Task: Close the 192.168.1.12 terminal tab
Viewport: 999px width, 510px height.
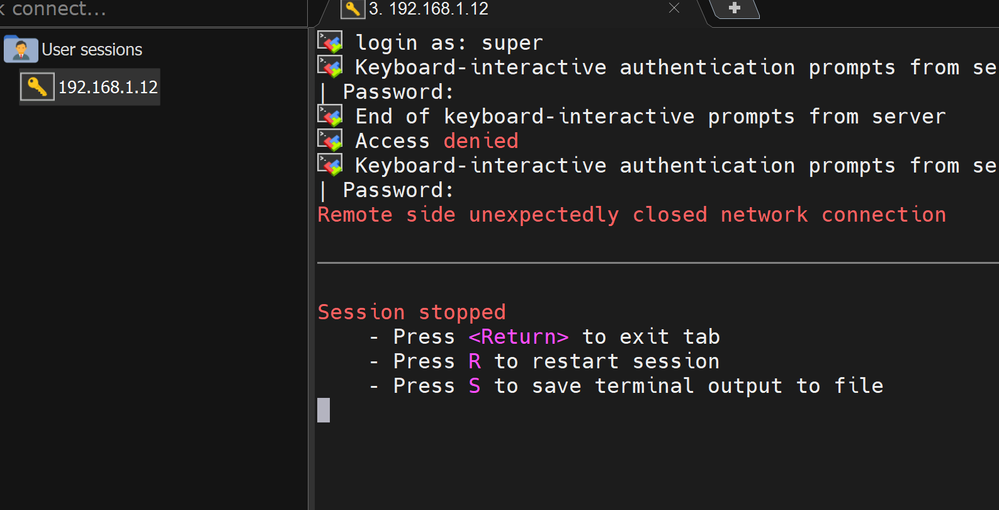Action: [674, 8]
